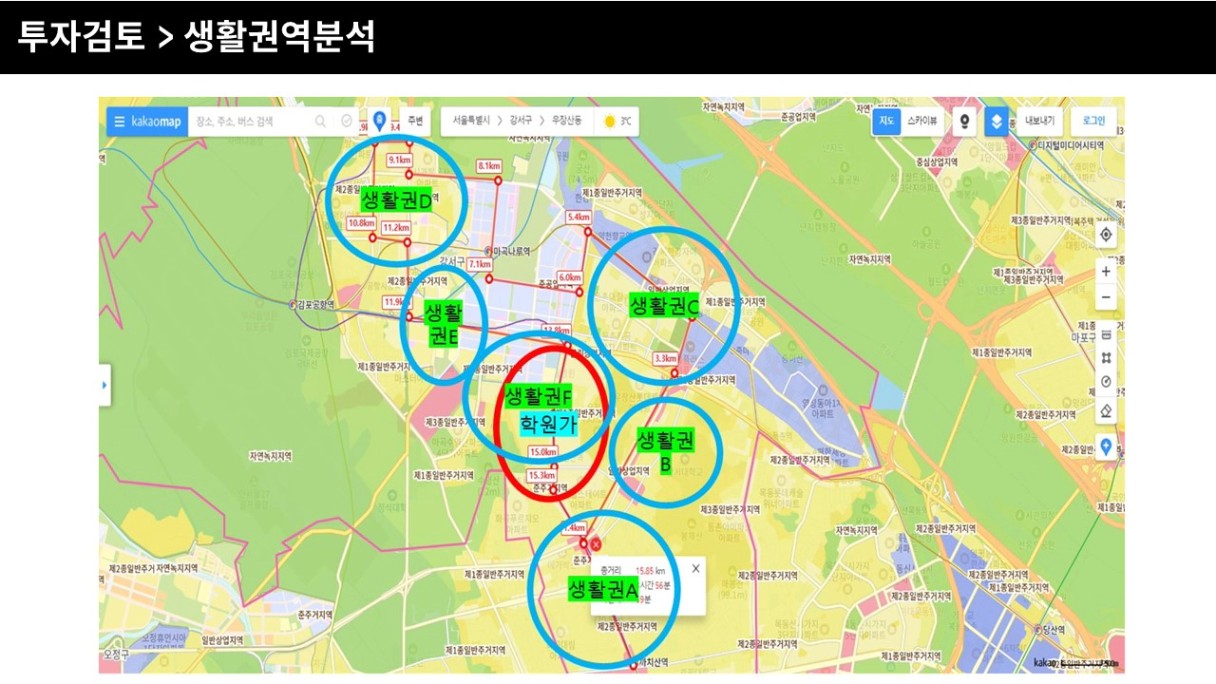Click the 8.1km distance label

(489, 166)
